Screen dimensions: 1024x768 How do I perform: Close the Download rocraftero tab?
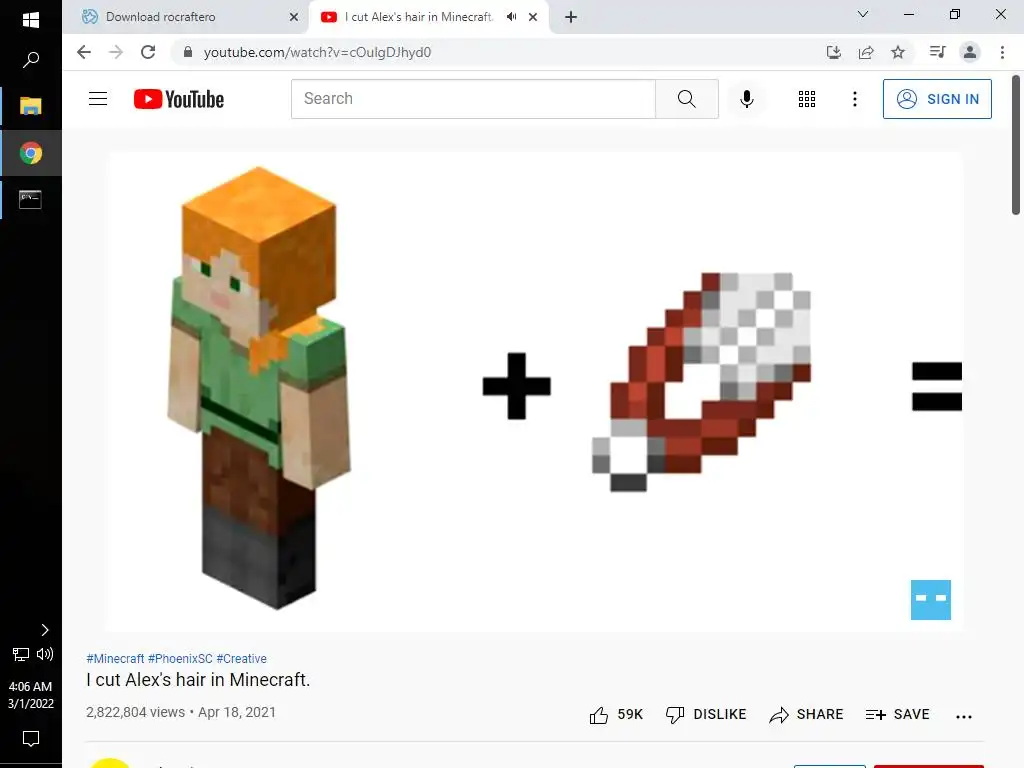point(294,17)
